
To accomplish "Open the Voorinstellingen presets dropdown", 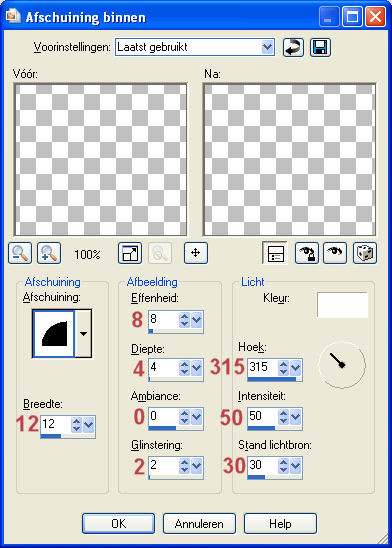I will [267, 47].
